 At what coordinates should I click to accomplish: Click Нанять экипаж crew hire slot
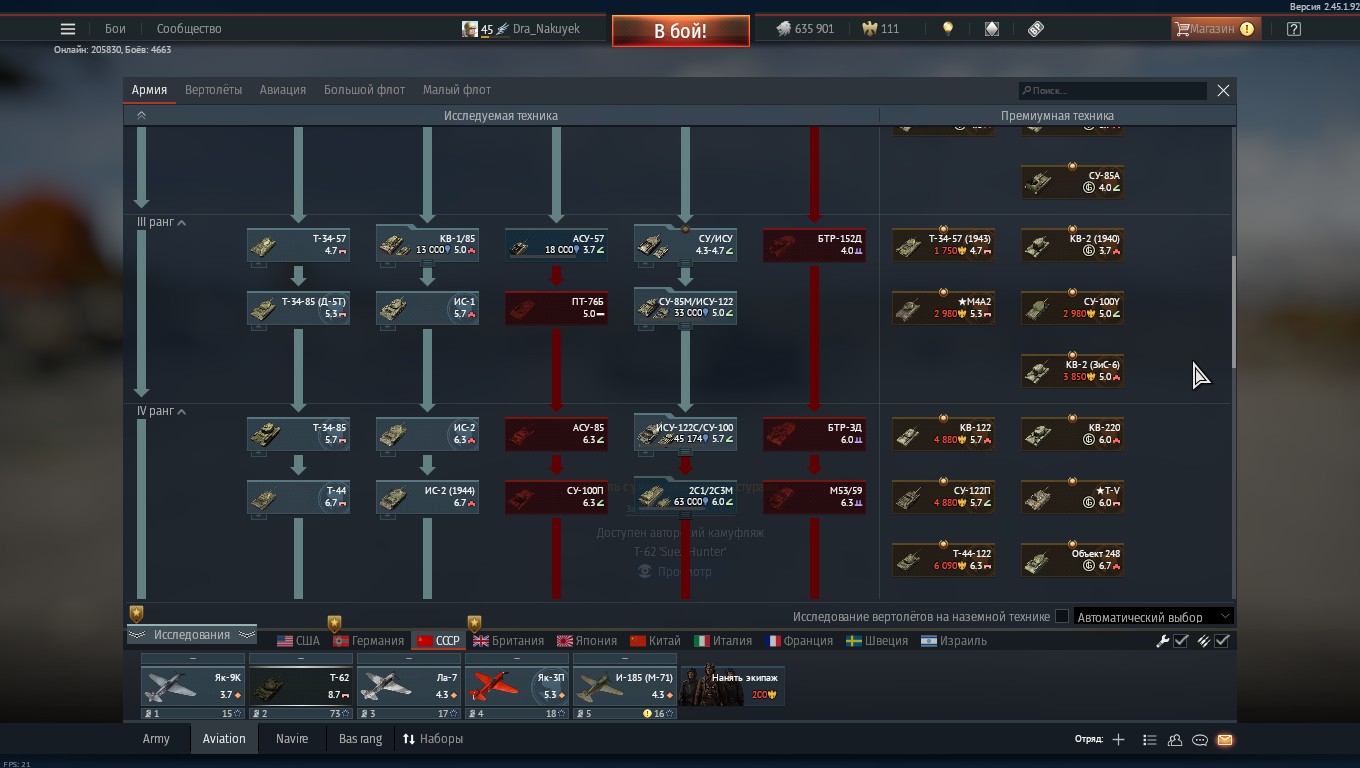[x=732, y=686]
